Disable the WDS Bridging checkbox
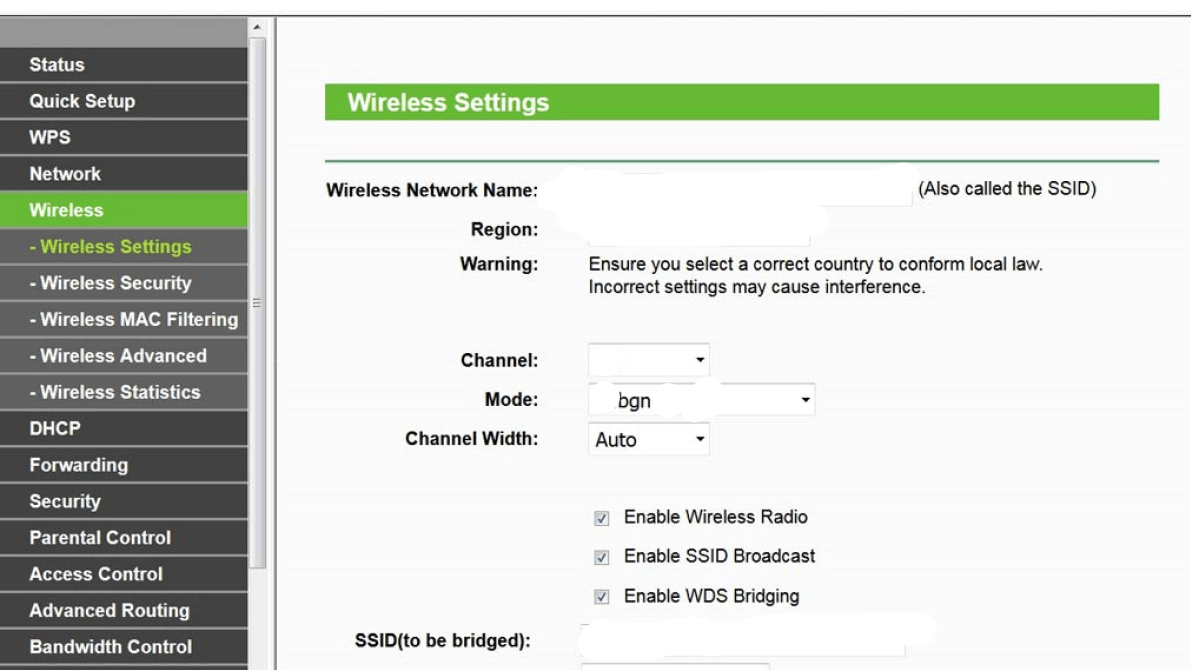The height and width of the screenshot is (670, 1191). 602,597
